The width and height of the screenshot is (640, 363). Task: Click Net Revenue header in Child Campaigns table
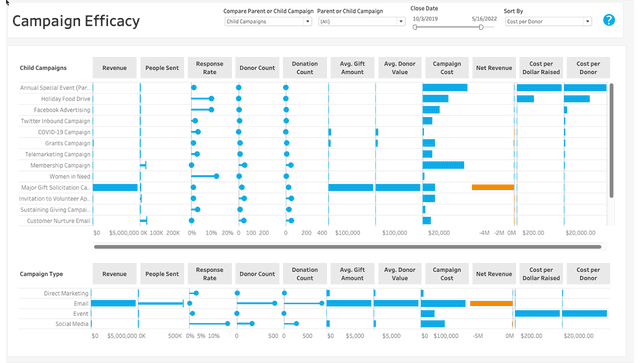(494, 68)
